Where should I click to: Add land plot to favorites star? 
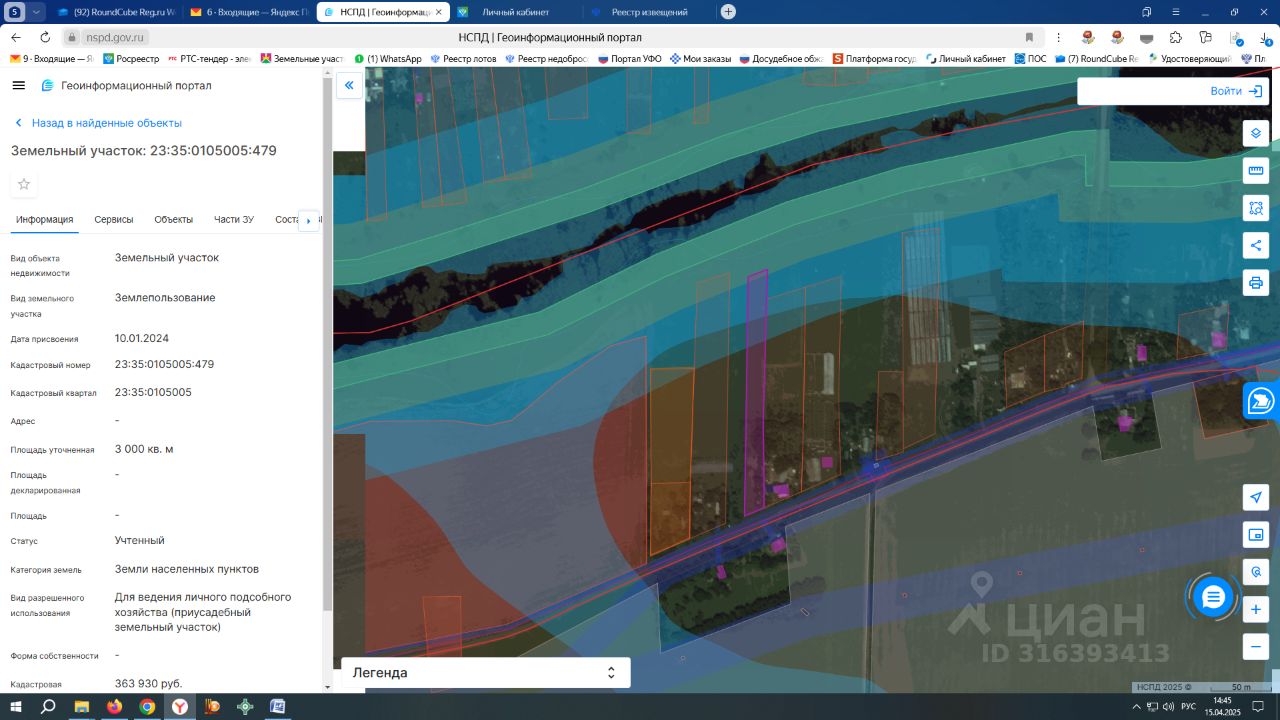(24, 184)
